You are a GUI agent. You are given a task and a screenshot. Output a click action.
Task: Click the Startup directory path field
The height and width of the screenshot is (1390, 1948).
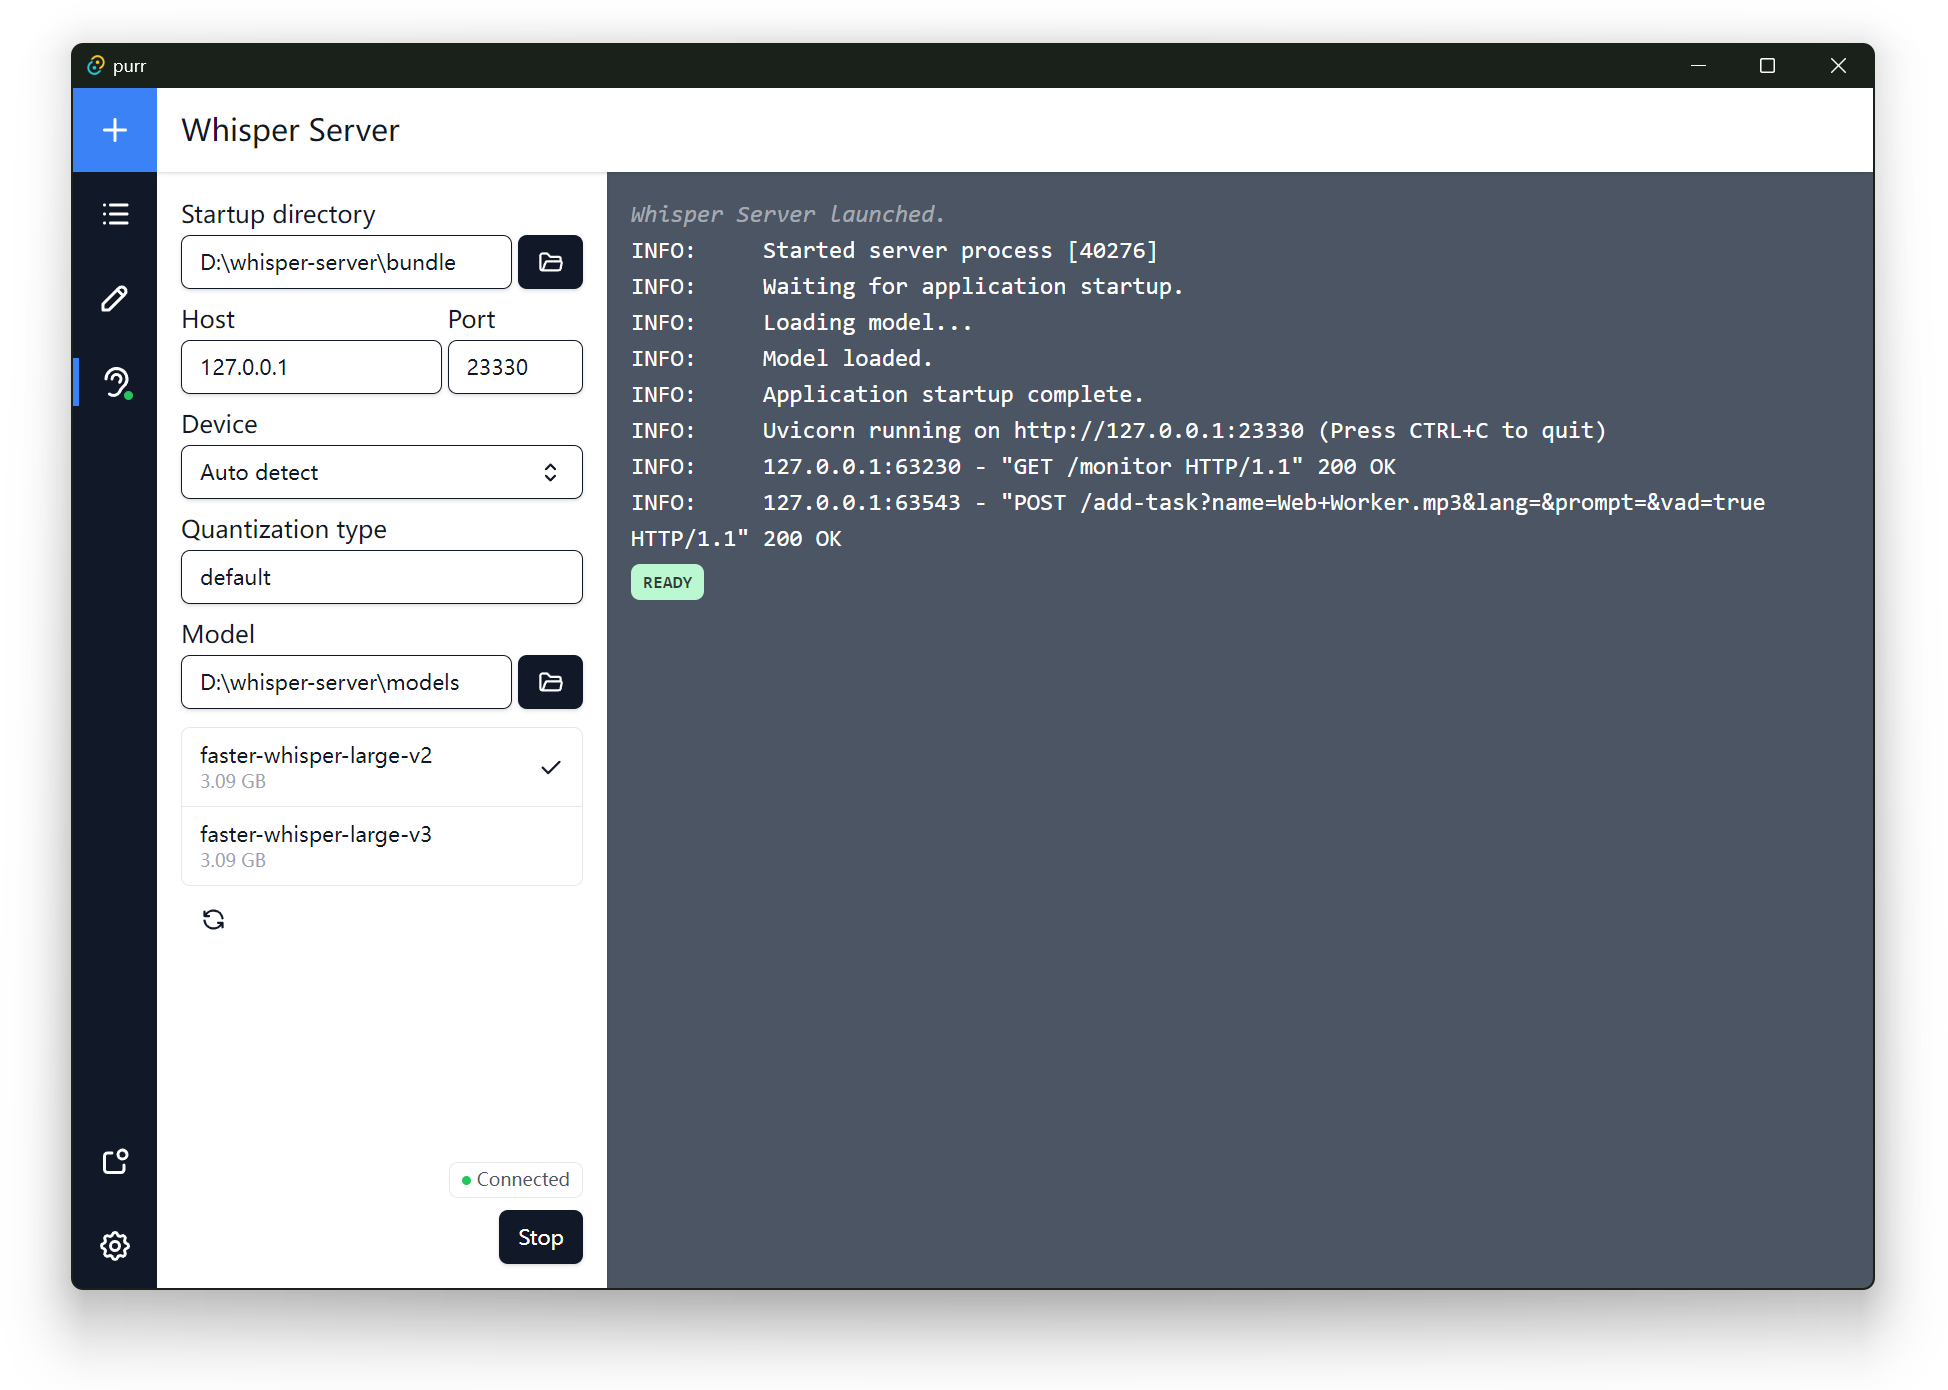pos(345,262)
